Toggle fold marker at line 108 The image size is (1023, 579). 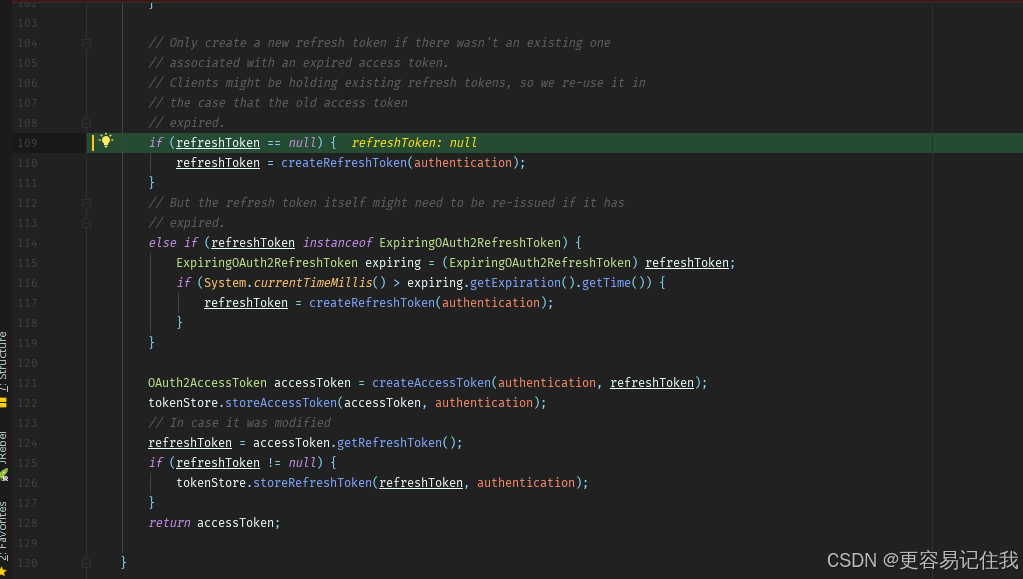click(x=86, y=123)
